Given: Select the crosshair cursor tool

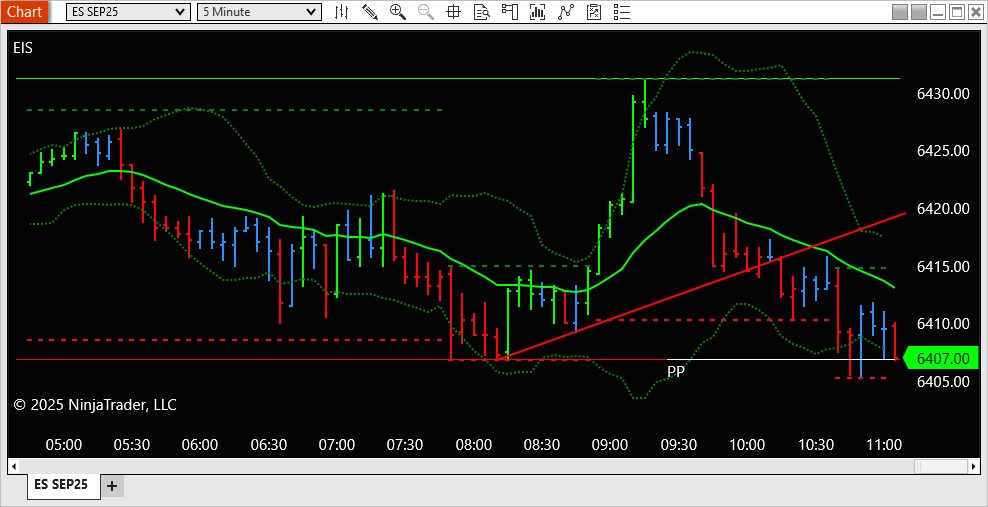Looking at the screenshot, I should coord(454,11).
